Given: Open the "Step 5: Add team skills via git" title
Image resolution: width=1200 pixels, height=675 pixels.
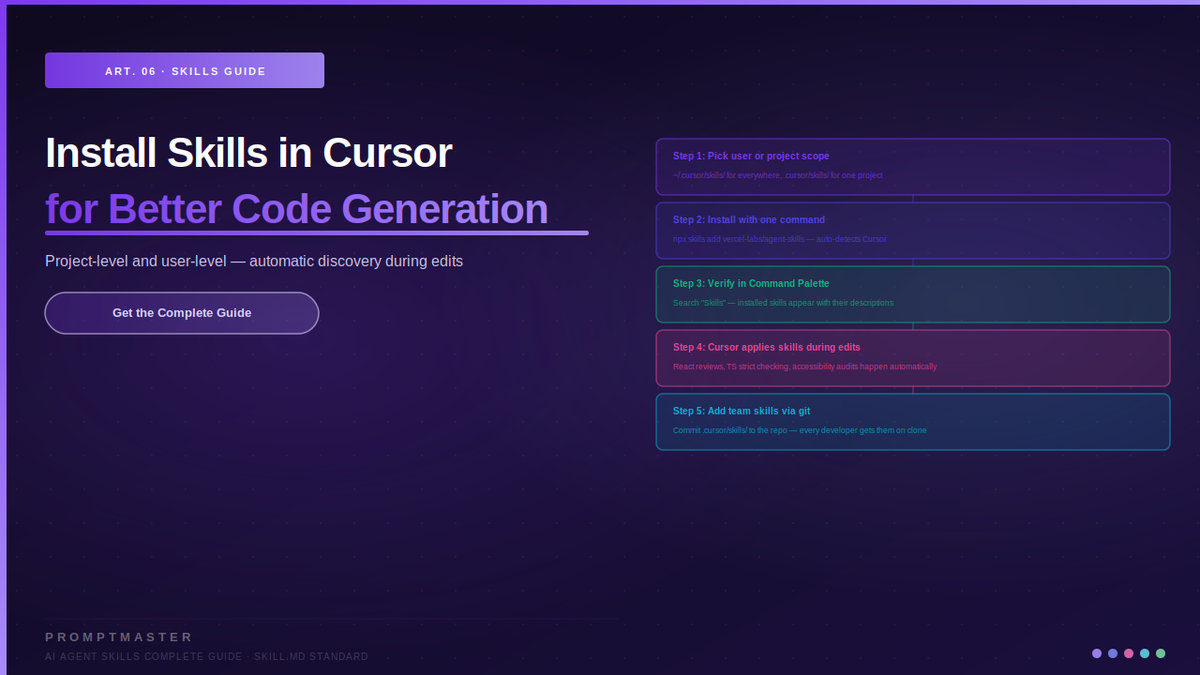Looking at the screenshot, I should point(741,411).
